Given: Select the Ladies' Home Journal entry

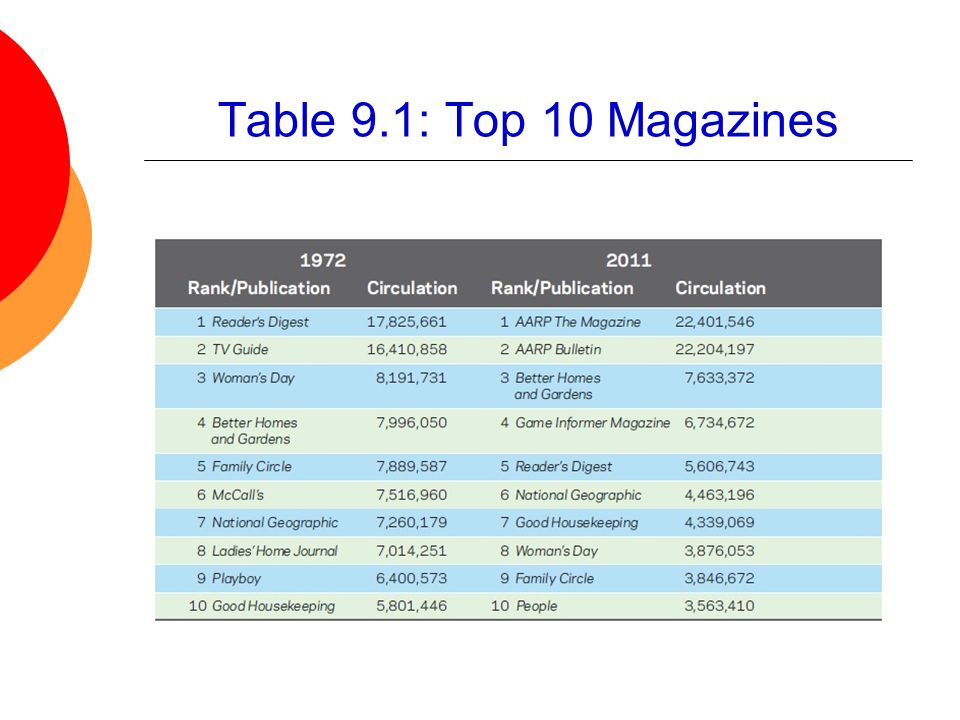Looking at the screenshot, I should point(275,551).
